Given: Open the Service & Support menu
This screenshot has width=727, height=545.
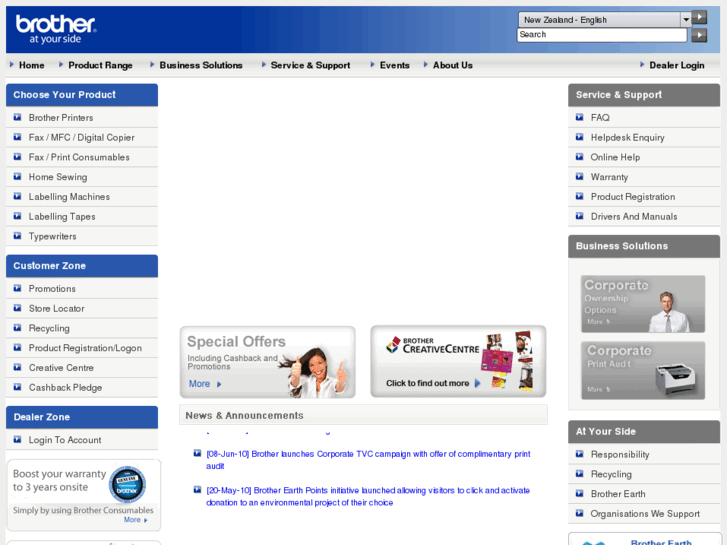Looking at the screenshot, I should tap(310, 65).
